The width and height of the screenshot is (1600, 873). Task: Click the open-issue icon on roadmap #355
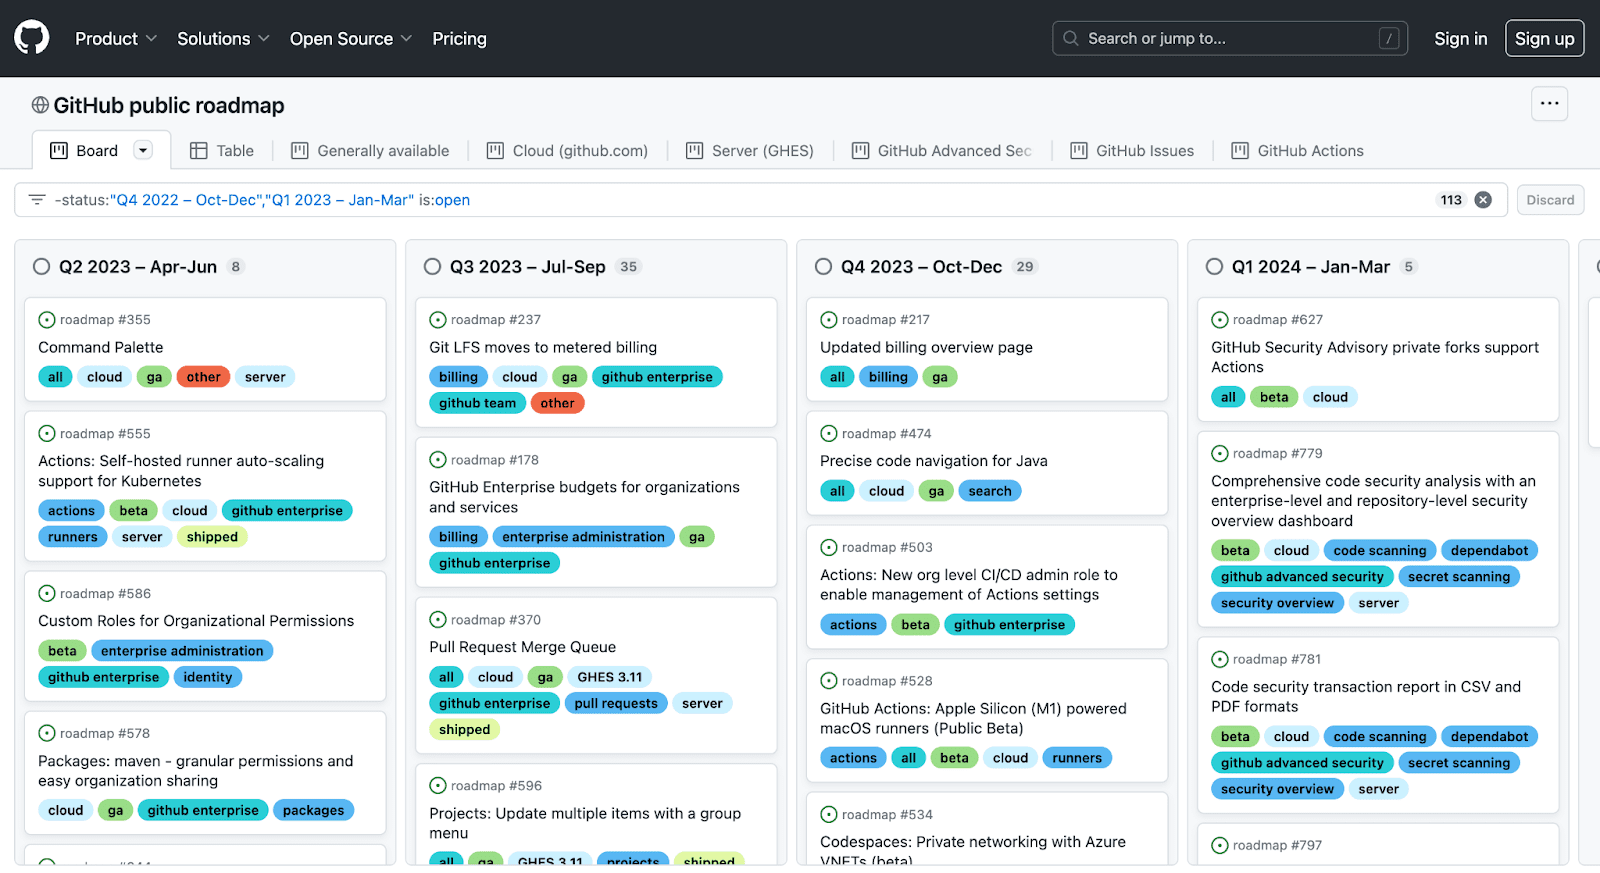(x=47, y=320)
